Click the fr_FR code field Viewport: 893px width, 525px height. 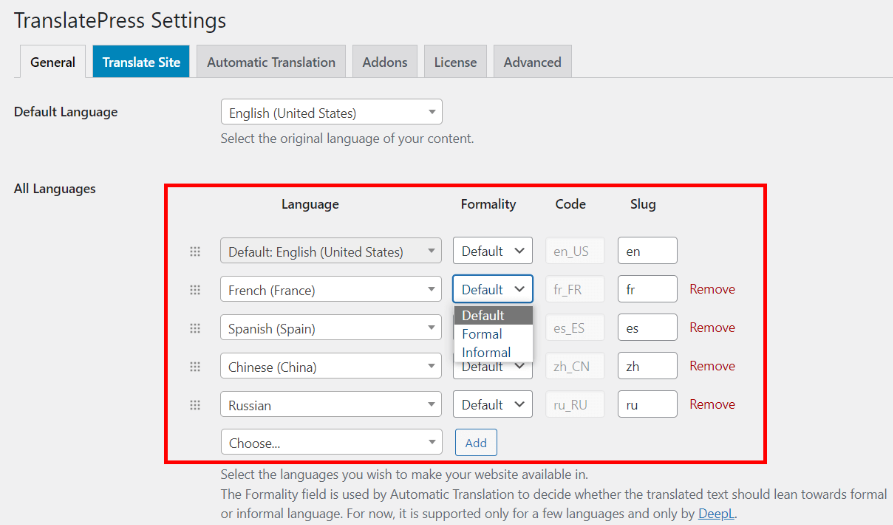click(x=575, y=289)
